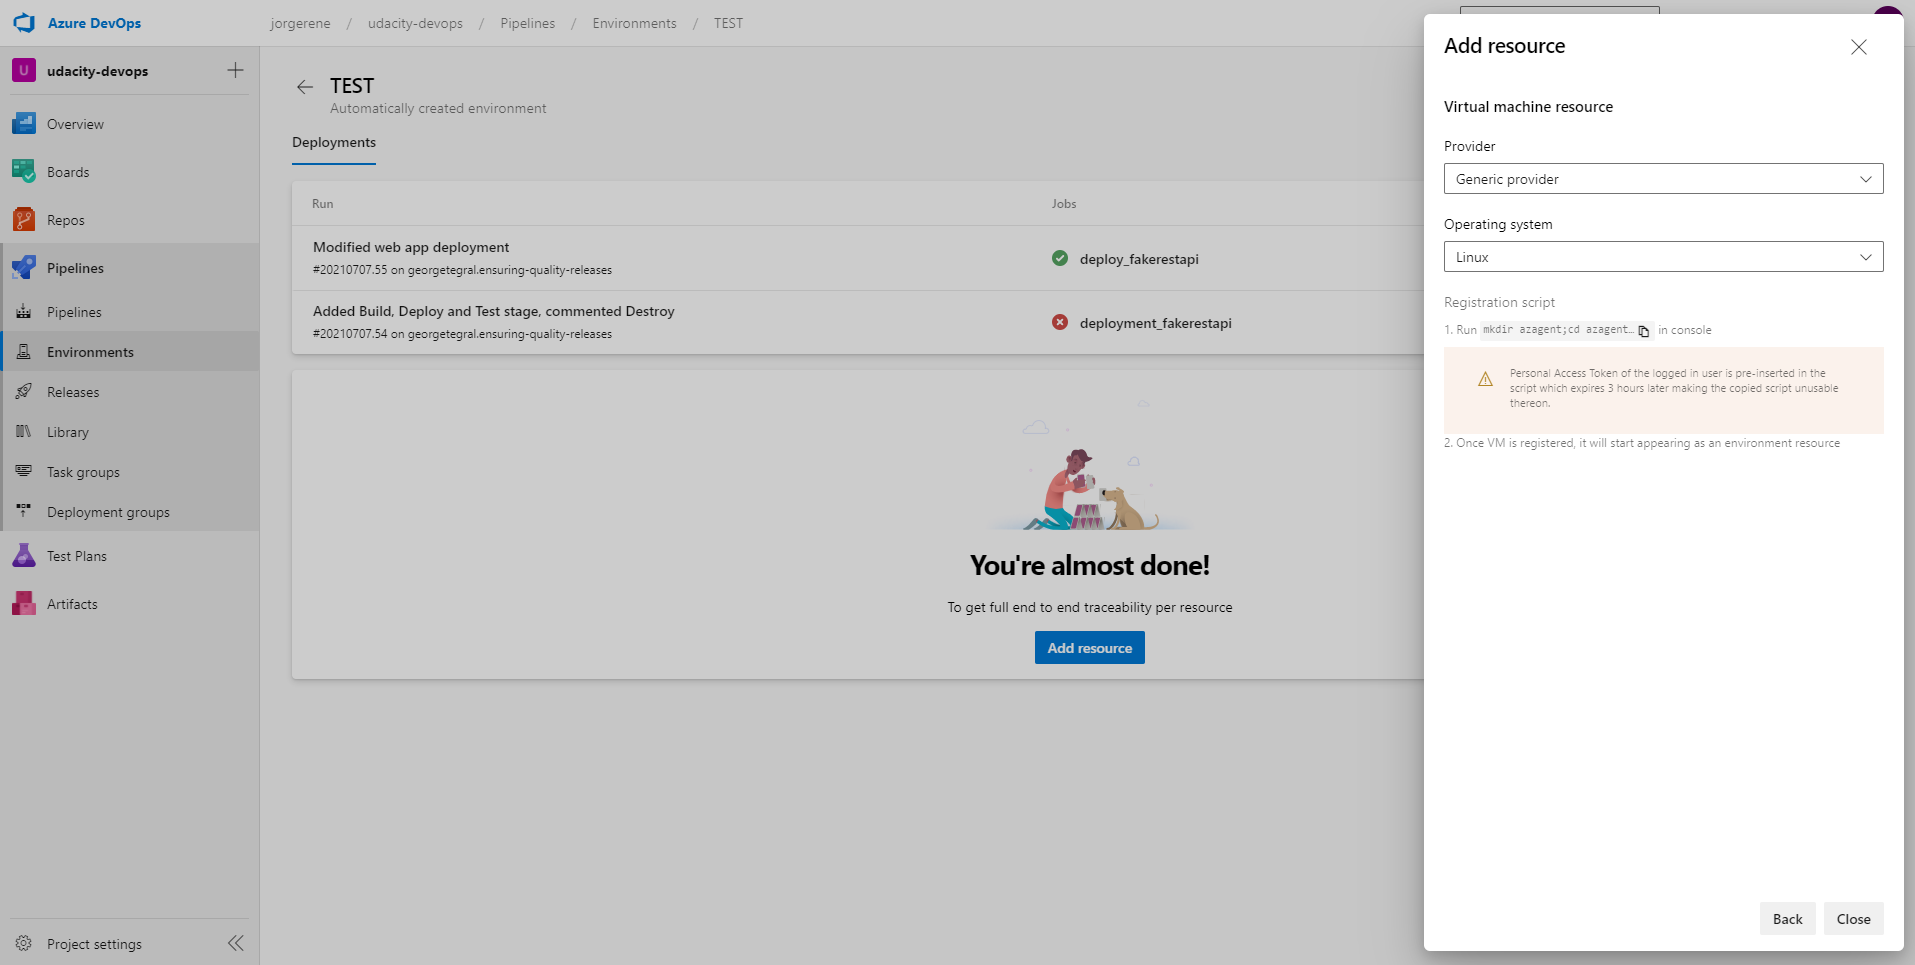This screenshot has width=1915, height=965.
Task: Click the Pipelines breadcrumb
Action: pos(528,23)
